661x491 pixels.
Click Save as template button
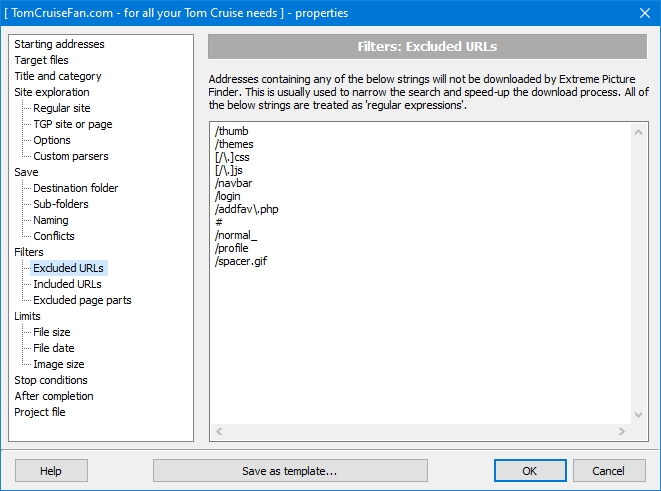coord(290,471)
